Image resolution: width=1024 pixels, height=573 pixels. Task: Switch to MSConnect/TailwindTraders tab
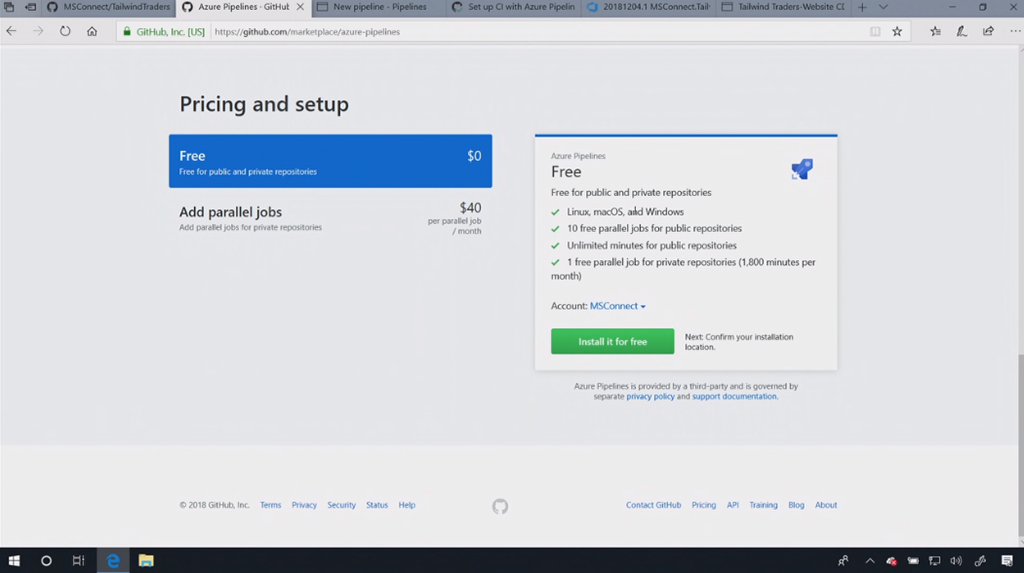[108, 7]
